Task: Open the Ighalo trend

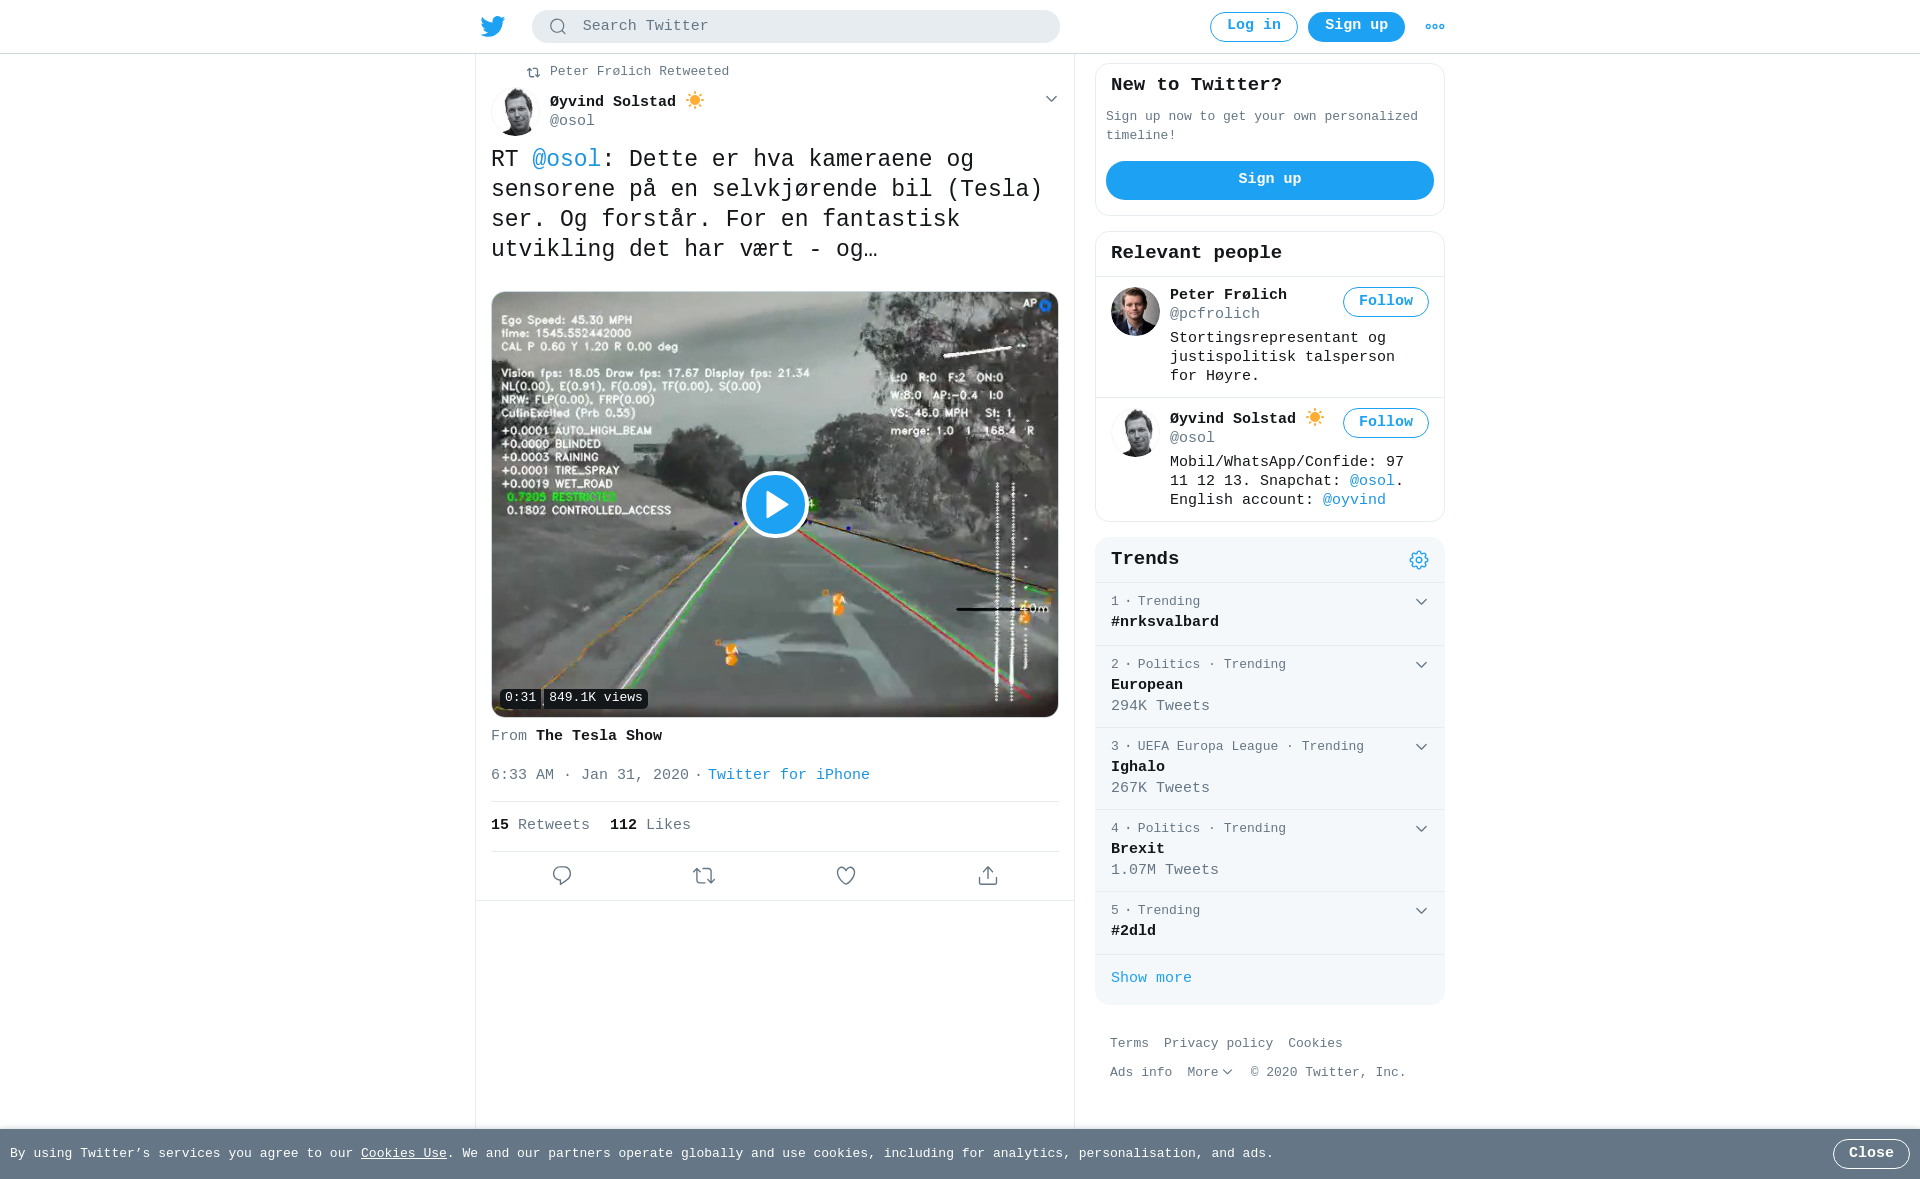Action: pos(1138,767)
